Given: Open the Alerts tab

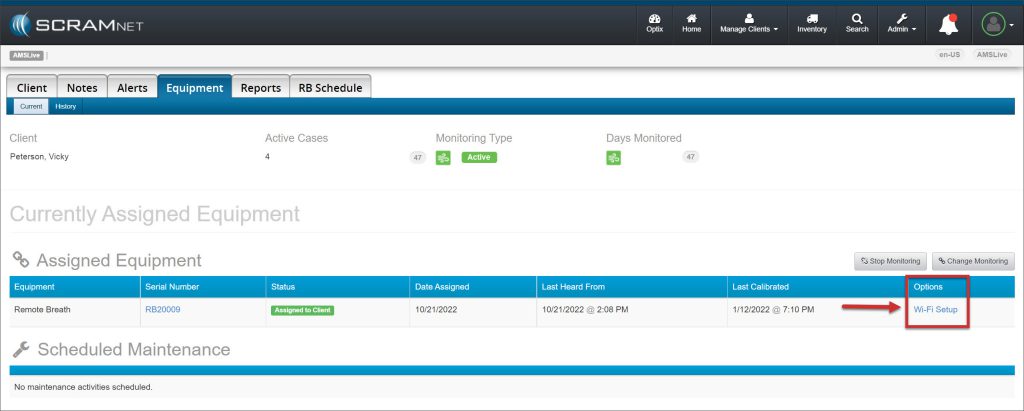Looking at the screenshot, I should (131, 88).
